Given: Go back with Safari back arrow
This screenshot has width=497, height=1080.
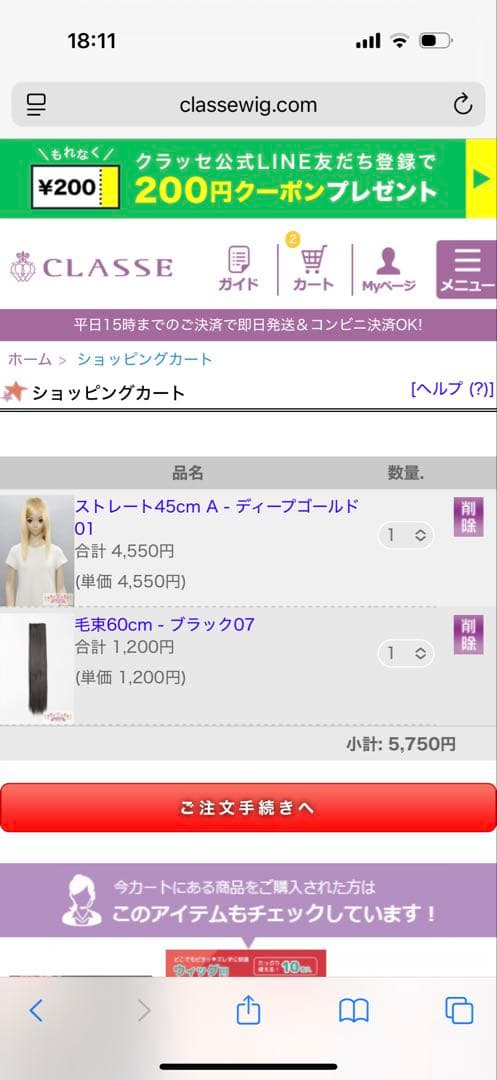Looking at the screenshot, I should [36, 1010].
